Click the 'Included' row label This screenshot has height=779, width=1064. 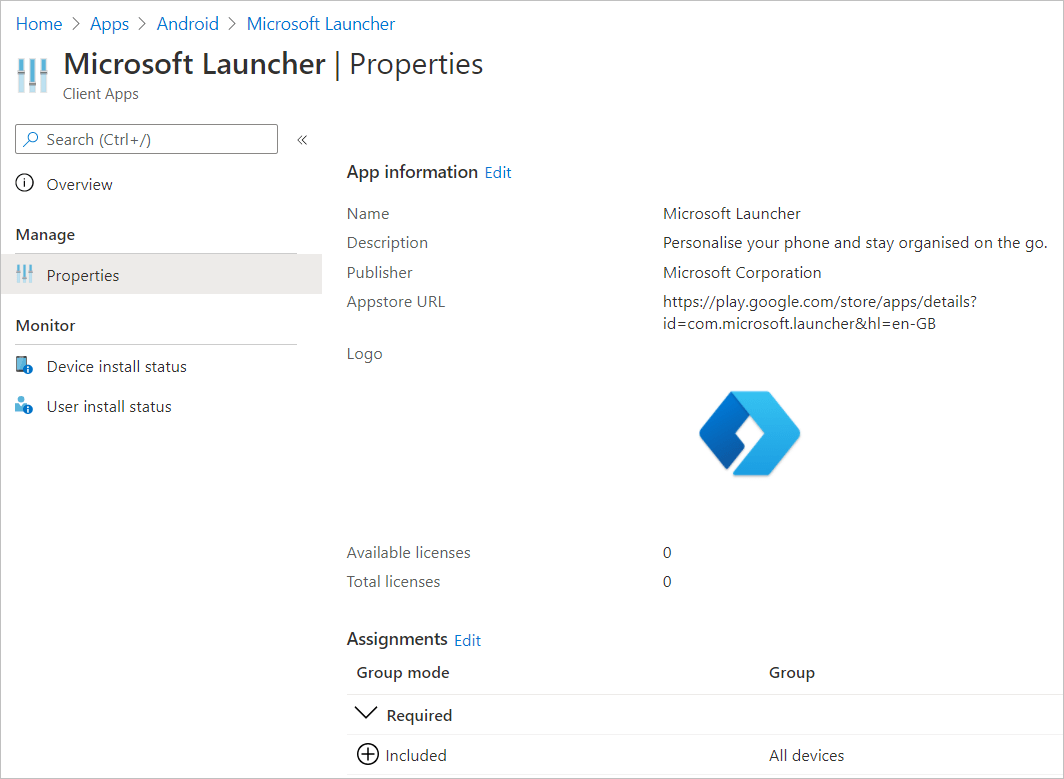[x=416, y=755]
